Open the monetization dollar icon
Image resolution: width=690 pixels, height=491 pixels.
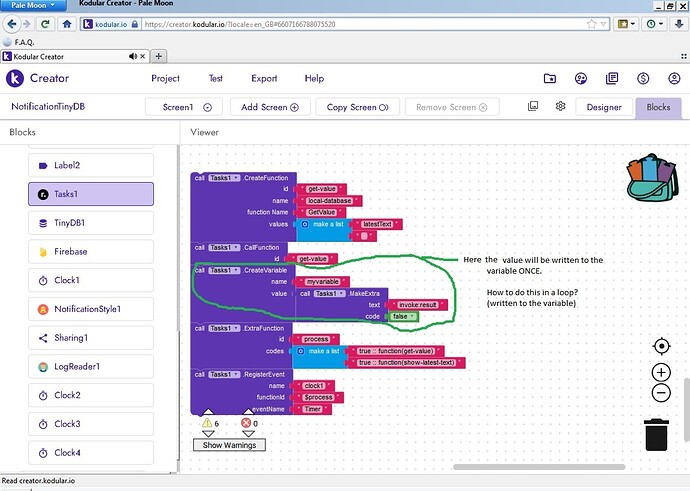click(643, 79)
